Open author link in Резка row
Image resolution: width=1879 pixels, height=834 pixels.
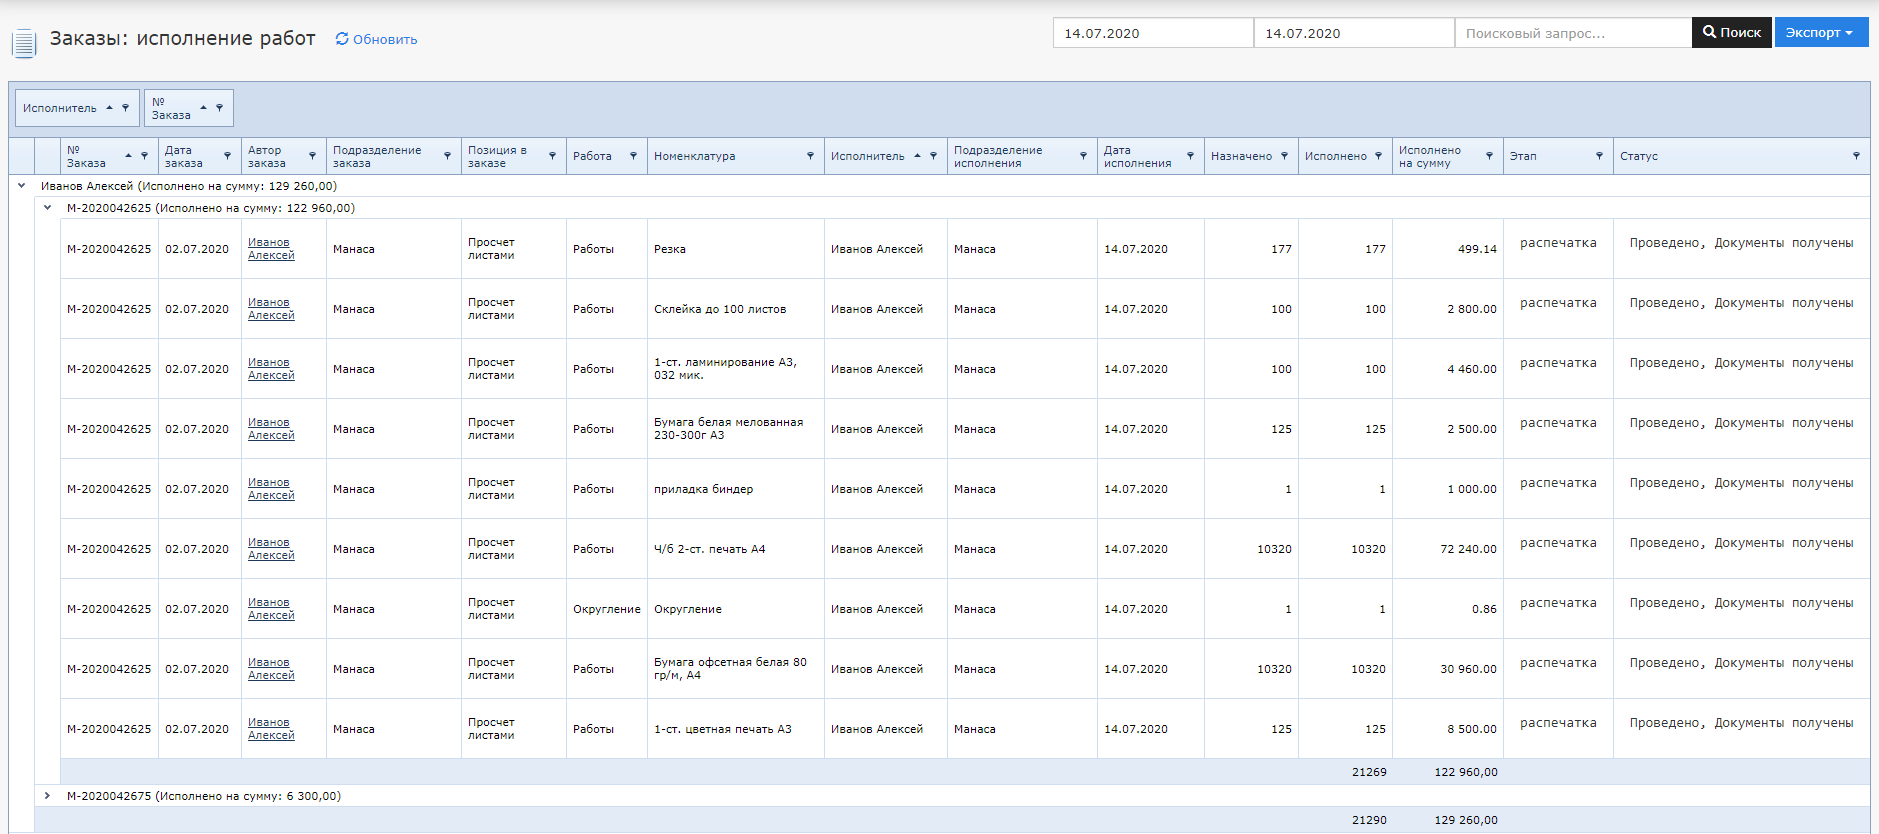click(271, 249)
